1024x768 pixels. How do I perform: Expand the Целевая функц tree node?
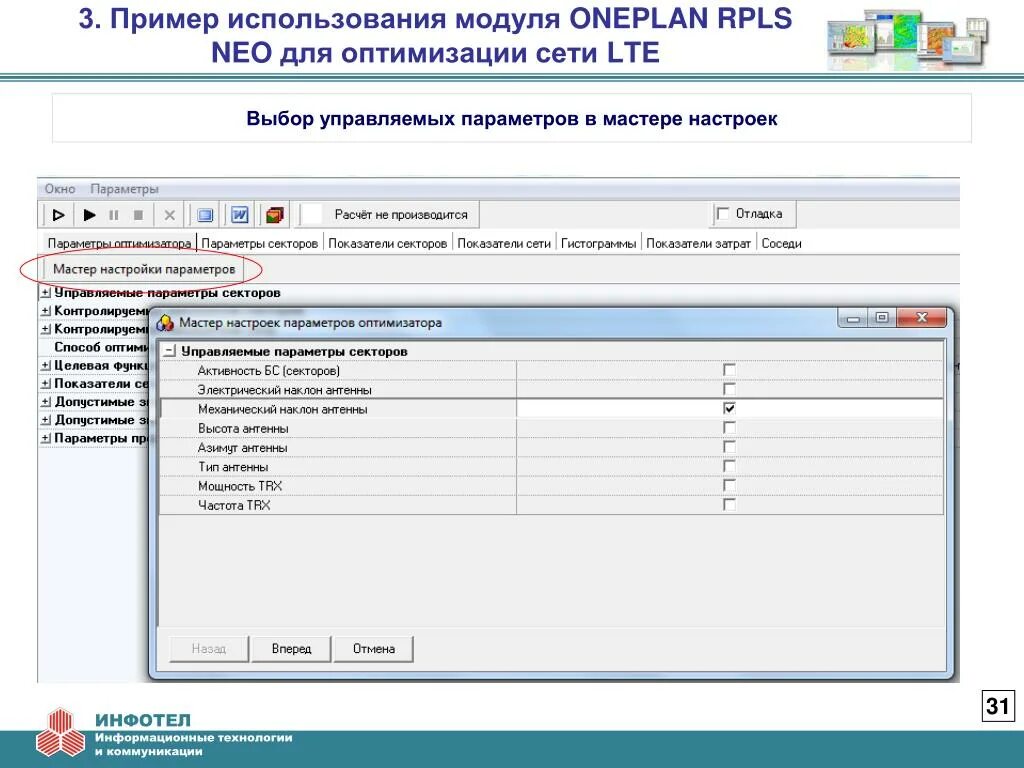[x=46, y=365]
